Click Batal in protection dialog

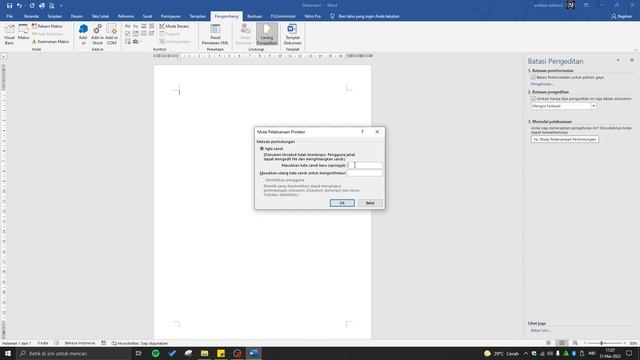[370, 203]
